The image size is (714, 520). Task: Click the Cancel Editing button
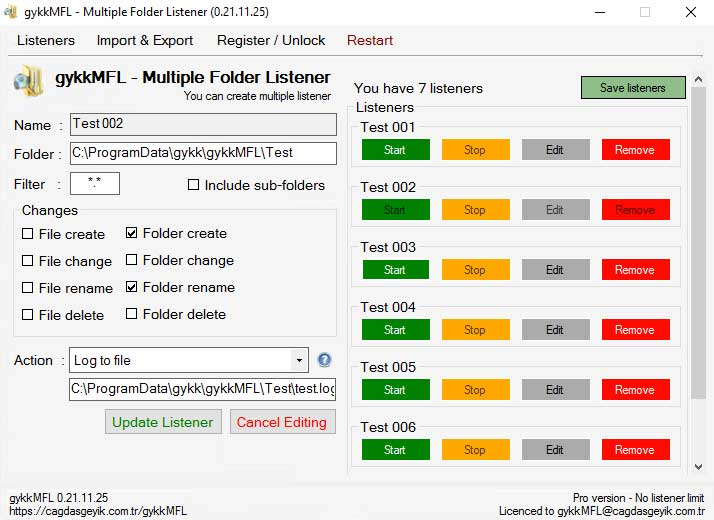282,422
